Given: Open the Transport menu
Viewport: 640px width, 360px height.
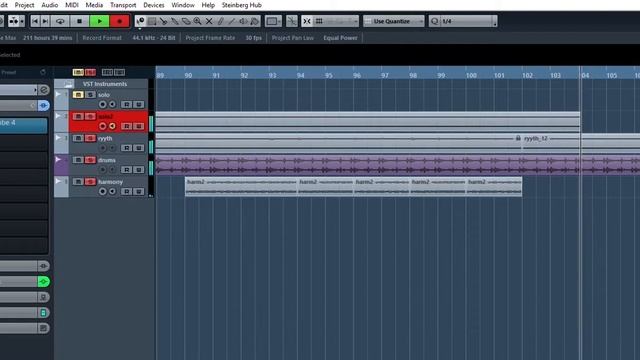Looking at the screenshot, I should pos(123,5).
